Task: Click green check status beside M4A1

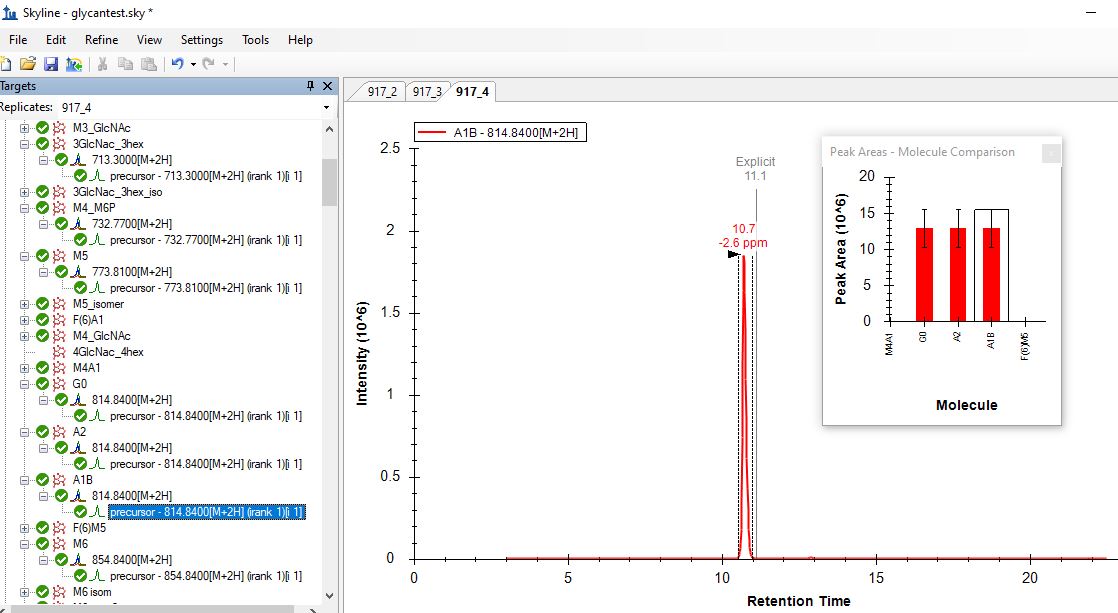Action: 42,368
